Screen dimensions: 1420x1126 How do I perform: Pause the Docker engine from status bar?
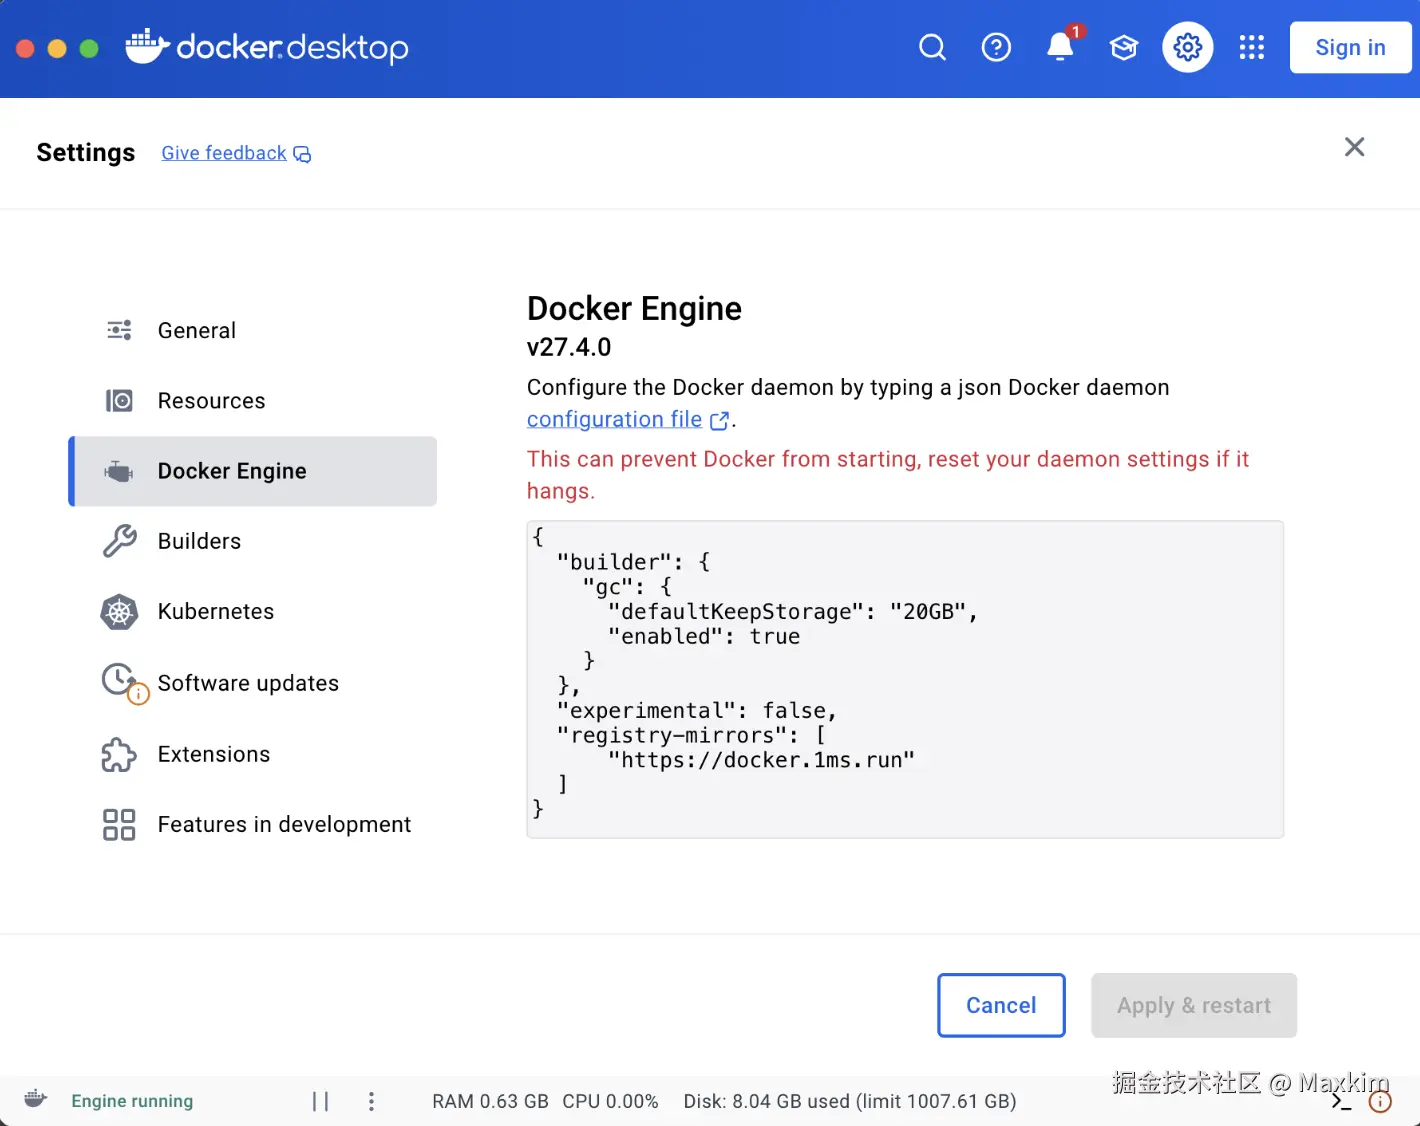320,1101
